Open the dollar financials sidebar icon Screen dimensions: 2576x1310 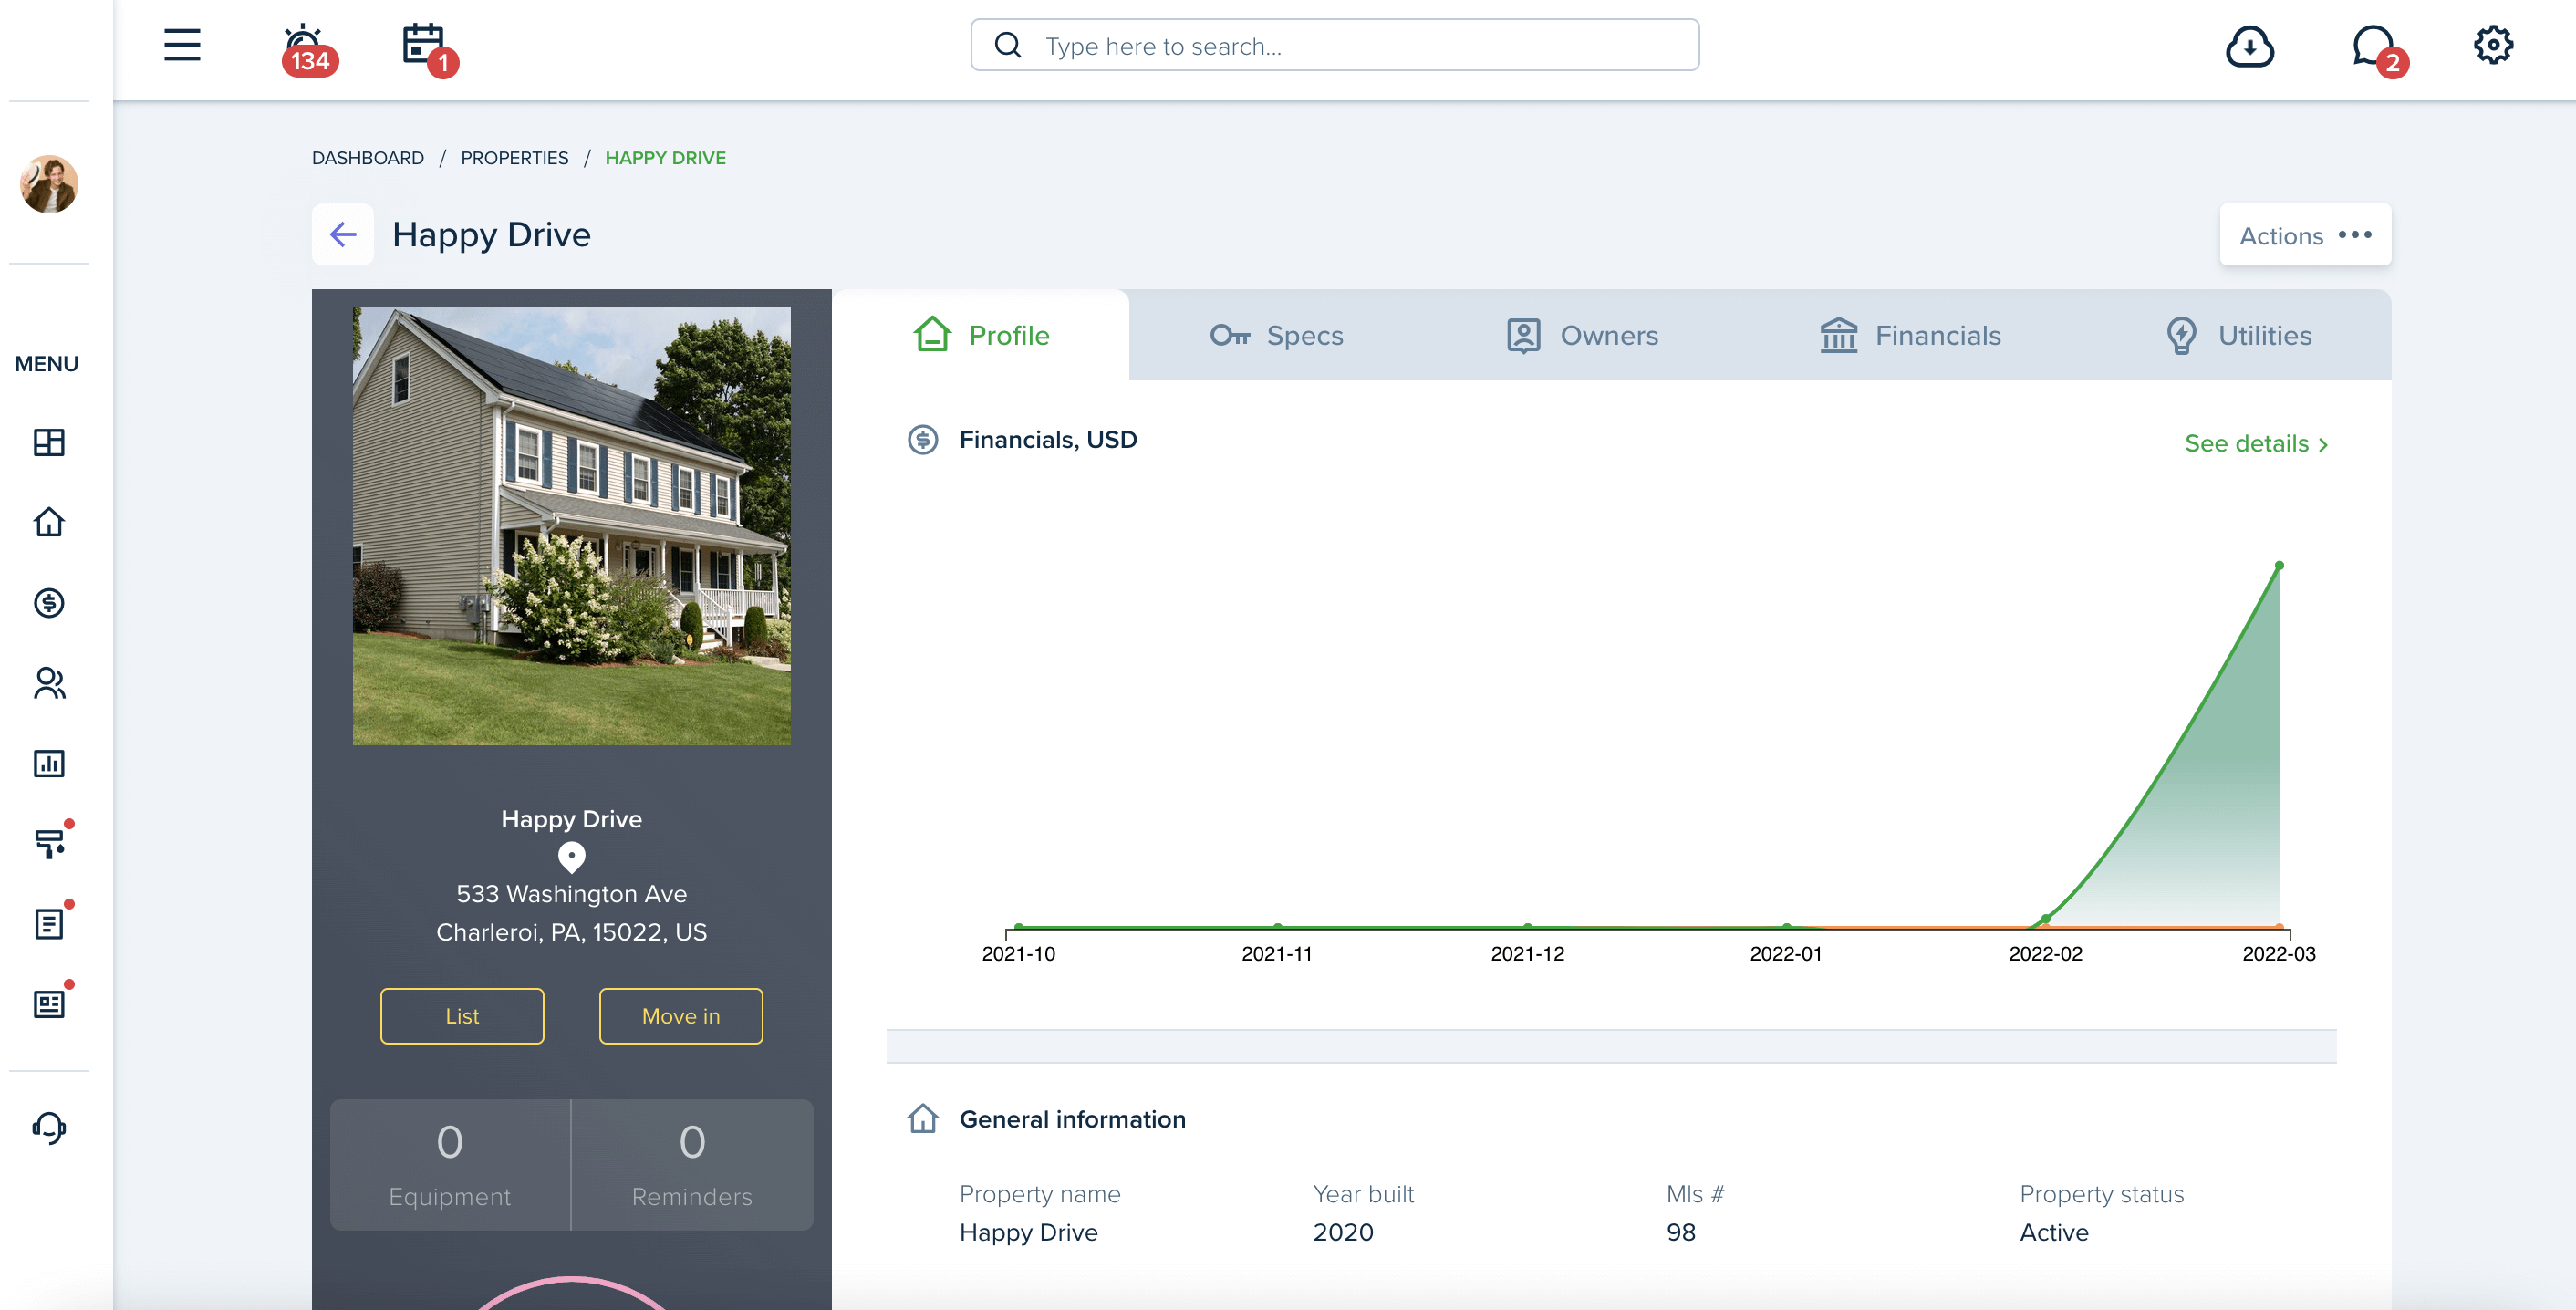(x=49, y=603)
